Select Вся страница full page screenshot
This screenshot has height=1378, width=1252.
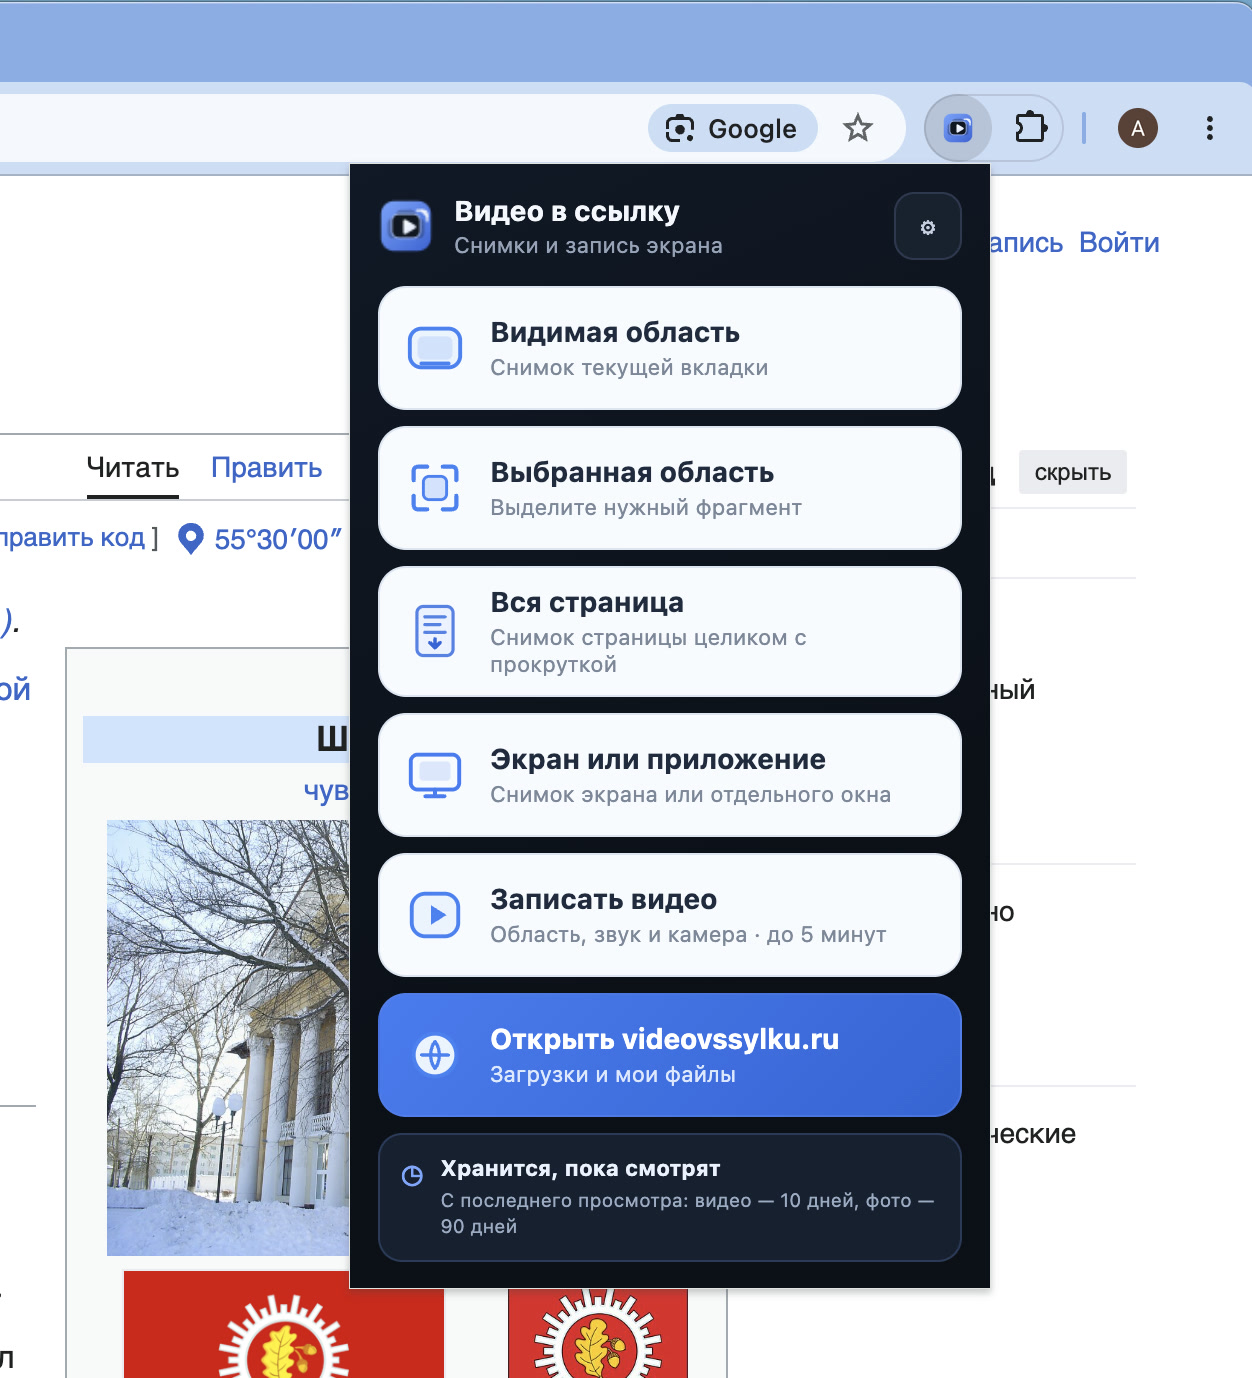pyautogui.click(x=669, y=631)
